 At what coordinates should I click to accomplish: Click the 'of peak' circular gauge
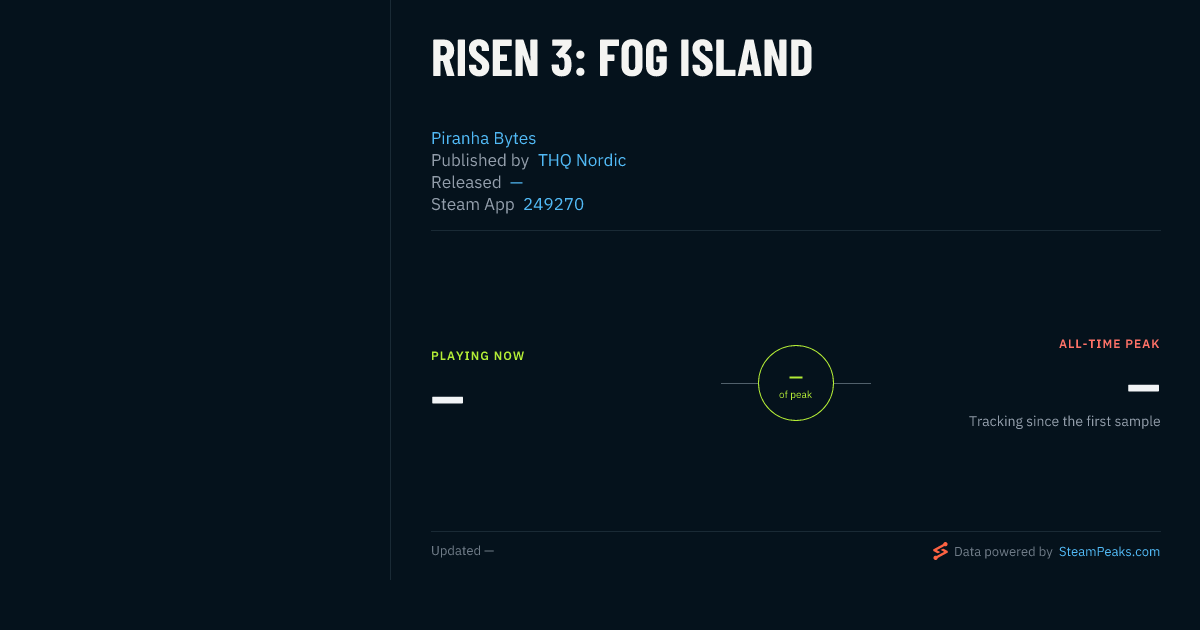796,383
